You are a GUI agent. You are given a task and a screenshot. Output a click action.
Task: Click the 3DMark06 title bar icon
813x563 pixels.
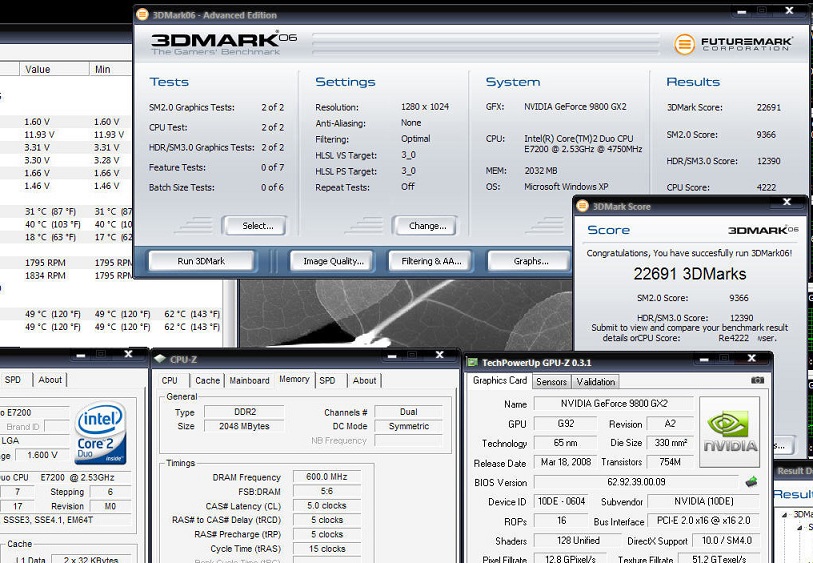pyautogui.click(x=142, y=15)
